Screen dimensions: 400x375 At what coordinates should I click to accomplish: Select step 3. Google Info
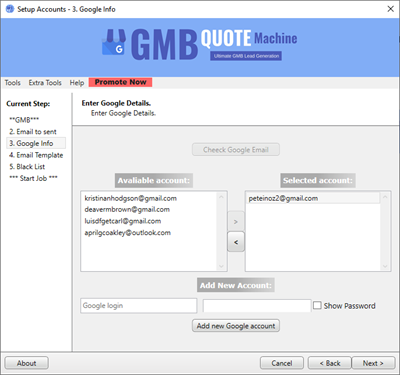pyautogui.click(x=36, y=143)
